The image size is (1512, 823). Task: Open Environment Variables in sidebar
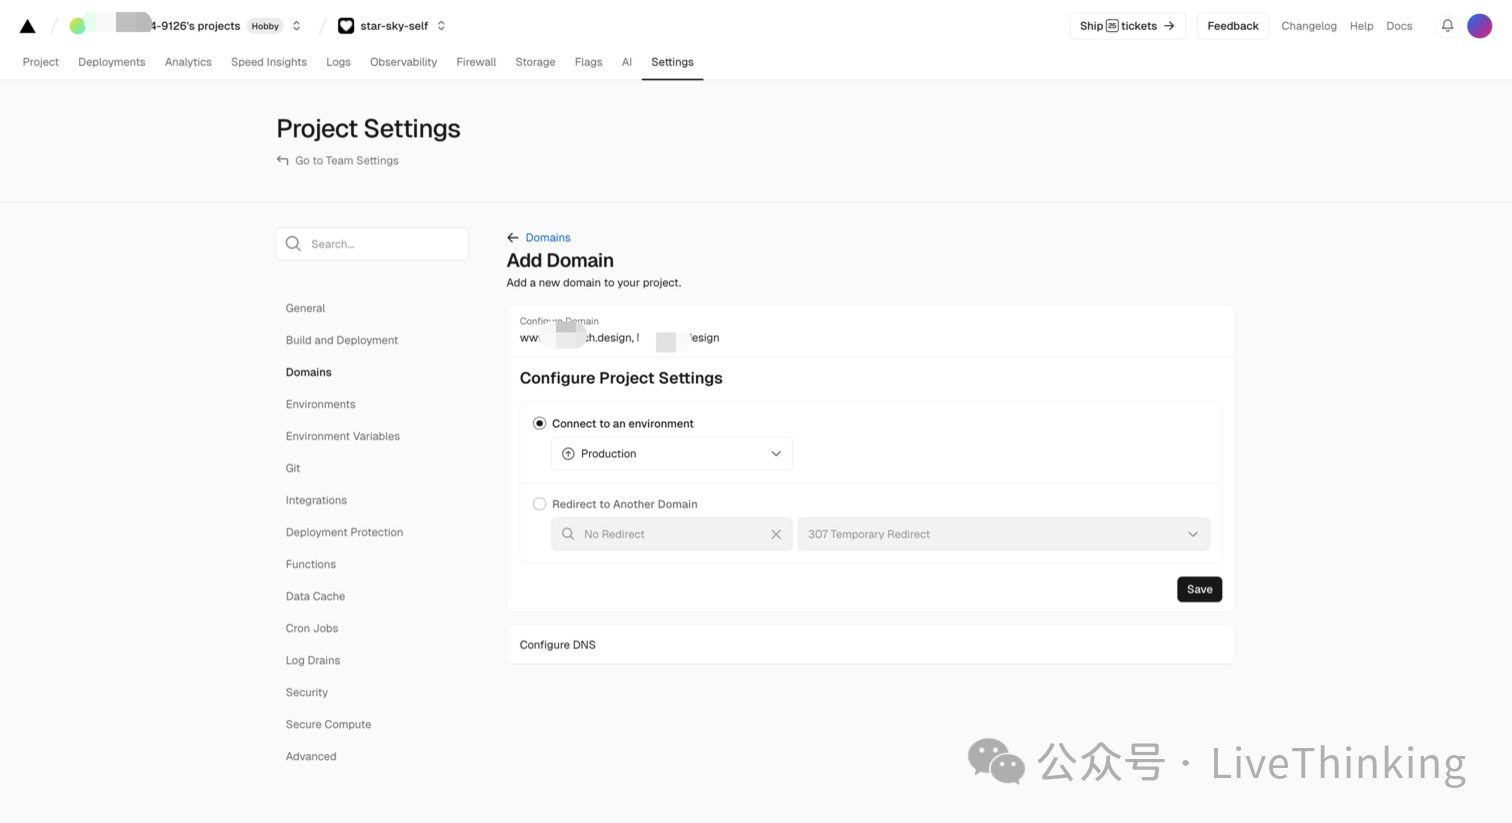click(x=342, y=436)
